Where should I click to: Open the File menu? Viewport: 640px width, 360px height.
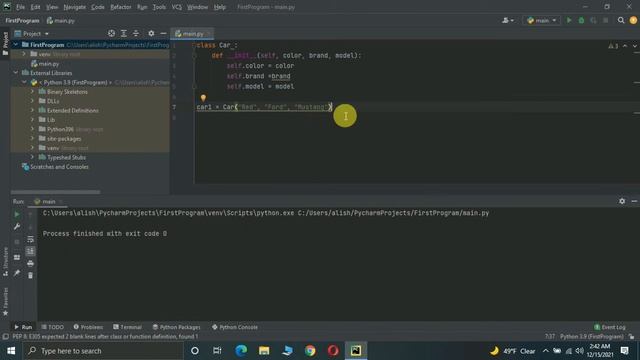(x=20, y=7)
